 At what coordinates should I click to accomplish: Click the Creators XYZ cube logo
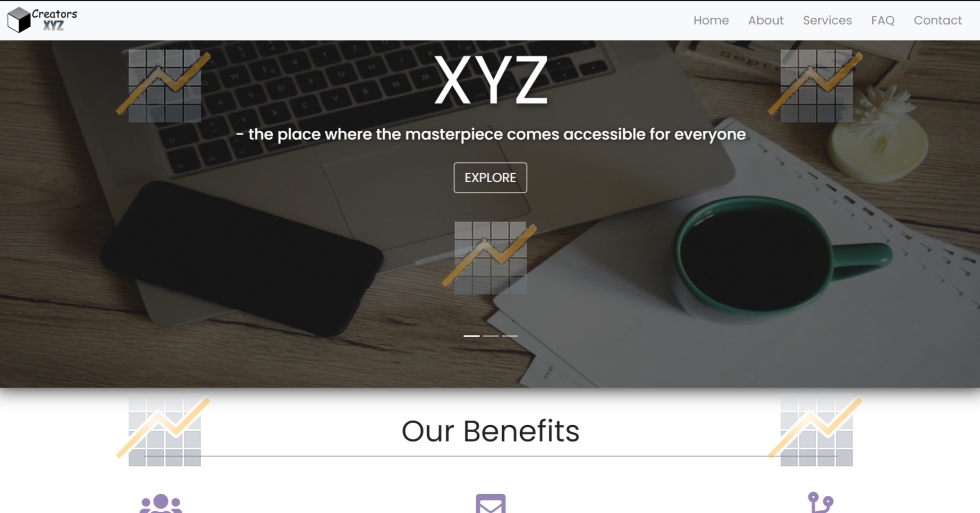42,20
